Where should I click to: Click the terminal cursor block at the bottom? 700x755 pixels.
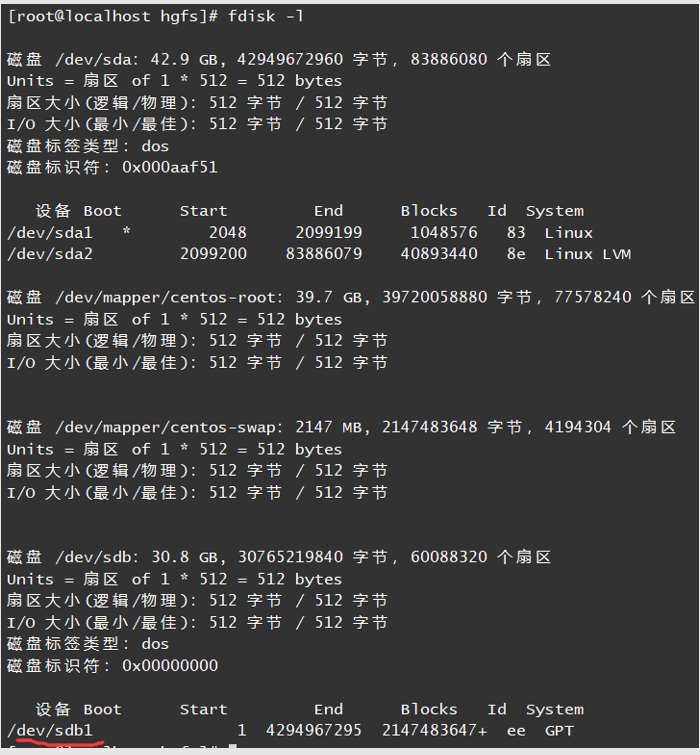[232, 749]
